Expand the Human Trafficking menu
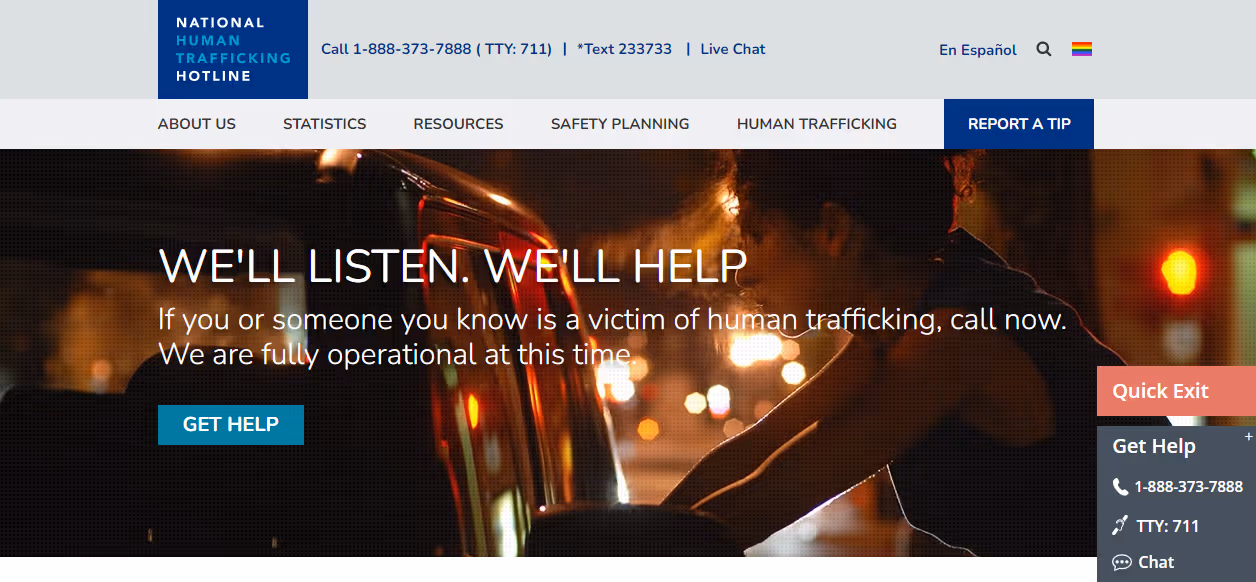The width and height of the screenshot is (1256, 582). click(x=817, y=124)
